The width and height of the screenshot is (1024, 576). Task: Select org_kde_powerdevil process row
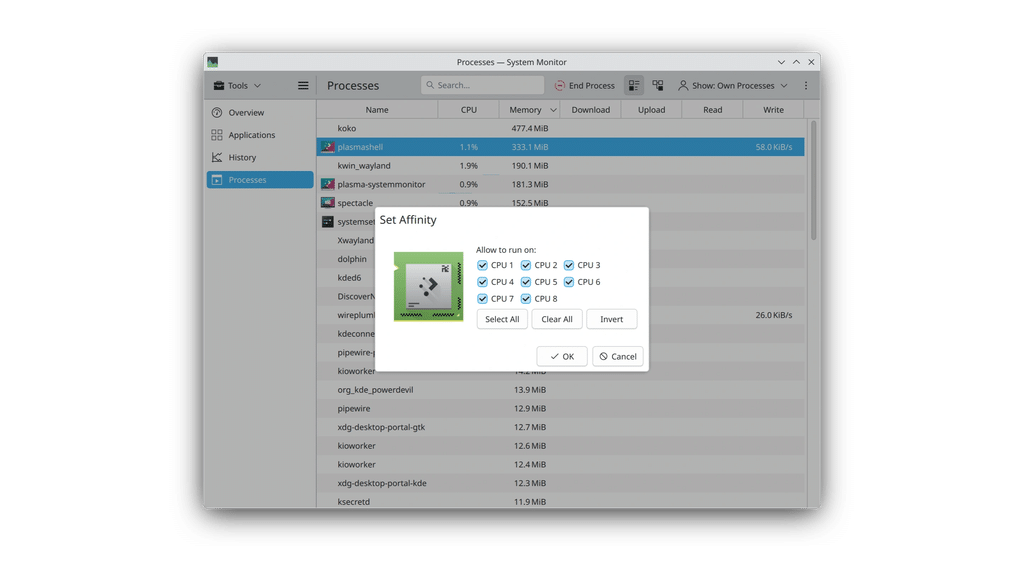[560, 390]
